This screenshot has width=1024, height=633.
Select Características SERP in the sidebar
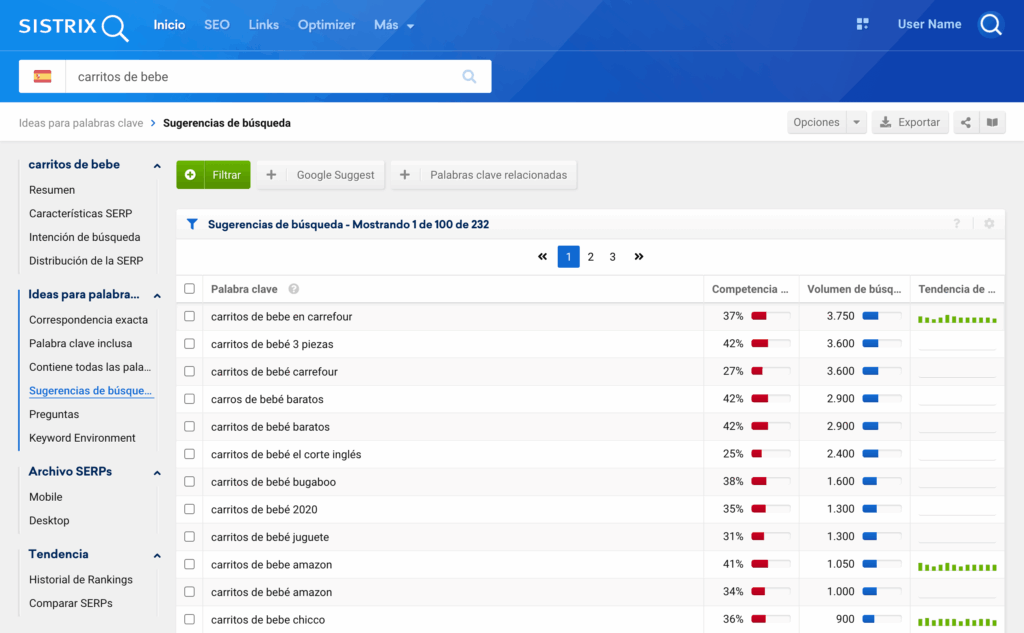[x=80, y=214]
